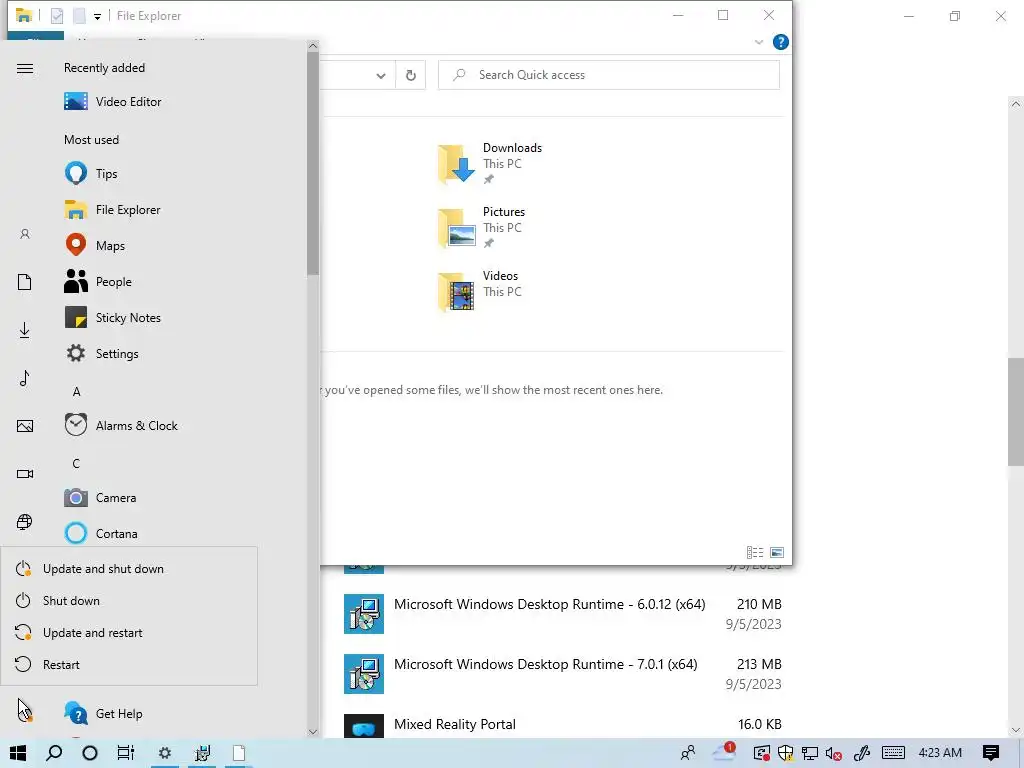Screen dimensions: 1024x768
Task: Open Network from the Start rail
Action: point(25,522)
